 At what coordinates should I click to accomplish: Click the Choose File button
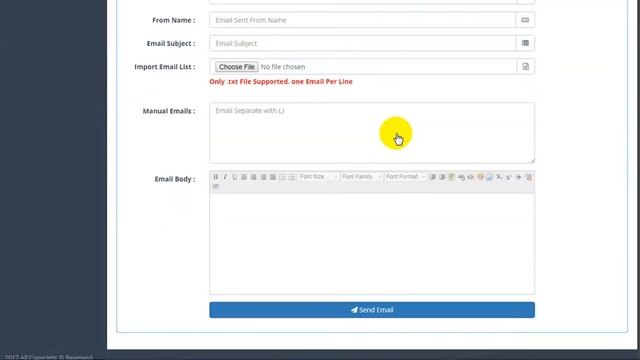tap(237, 67)
